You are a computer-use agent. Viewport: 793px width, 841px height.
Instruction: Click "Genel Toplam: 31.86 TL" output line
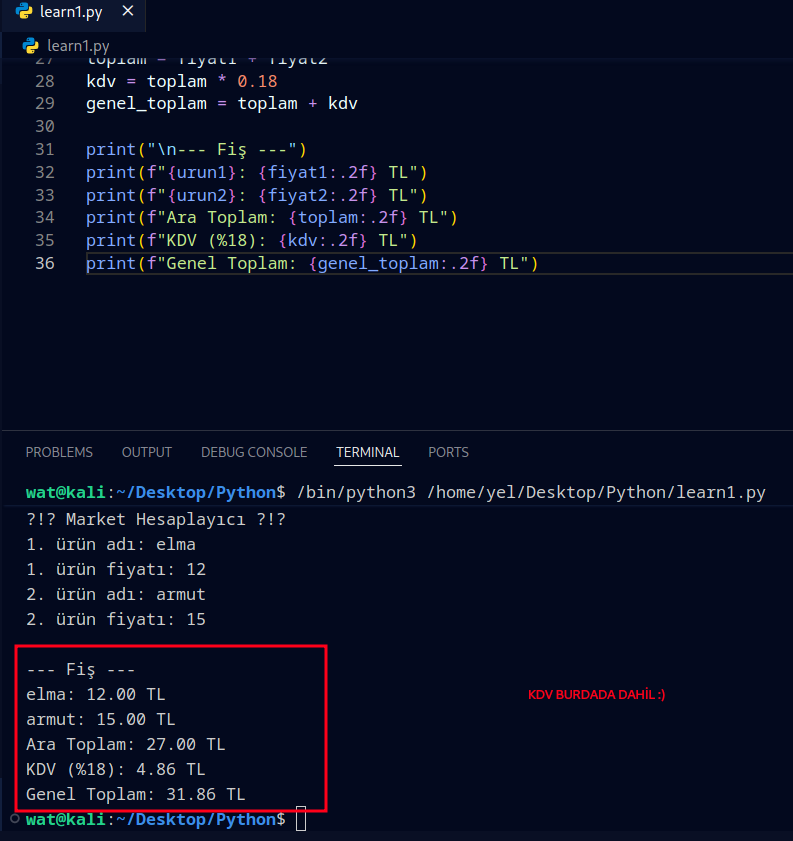pyautogui.click(x=136, y=794)
